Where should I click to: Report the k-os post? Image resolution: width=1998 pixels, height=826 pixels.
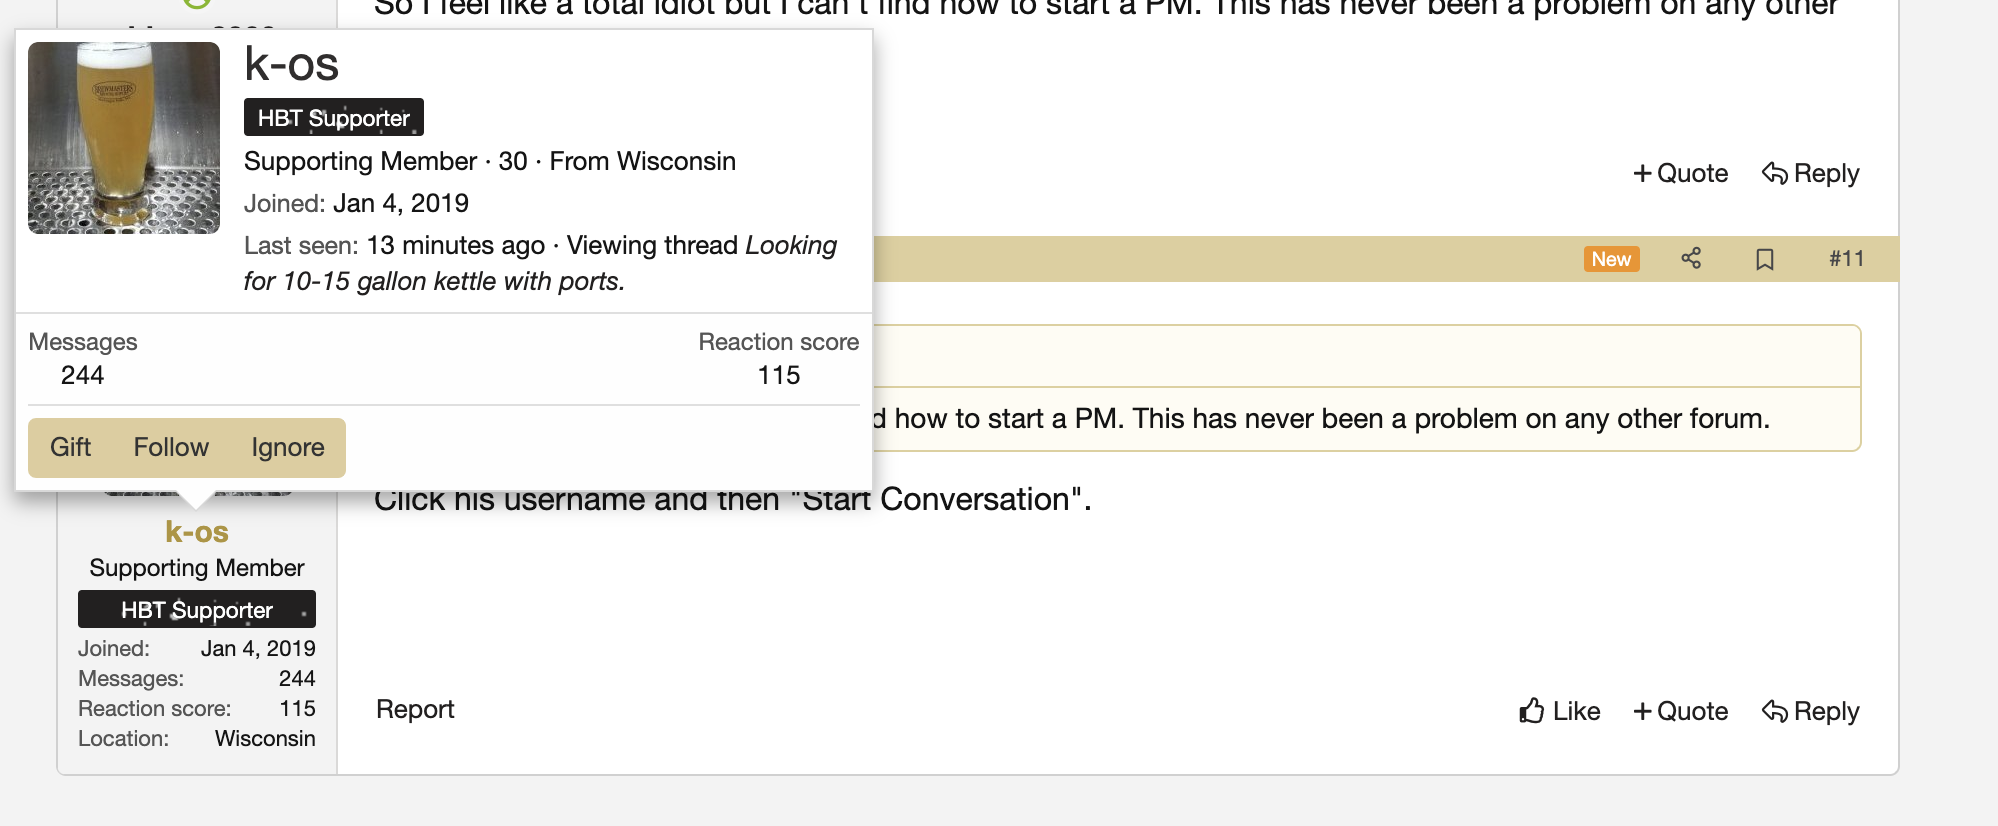coord(415,709)
